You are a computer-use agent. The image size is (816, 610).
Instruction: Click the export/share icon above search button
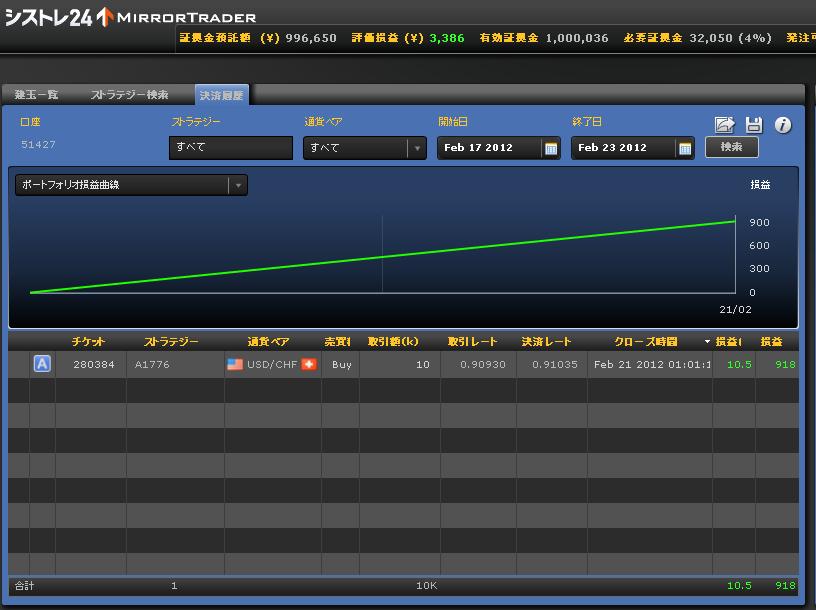pyautogui.click(x=725, y=125)
